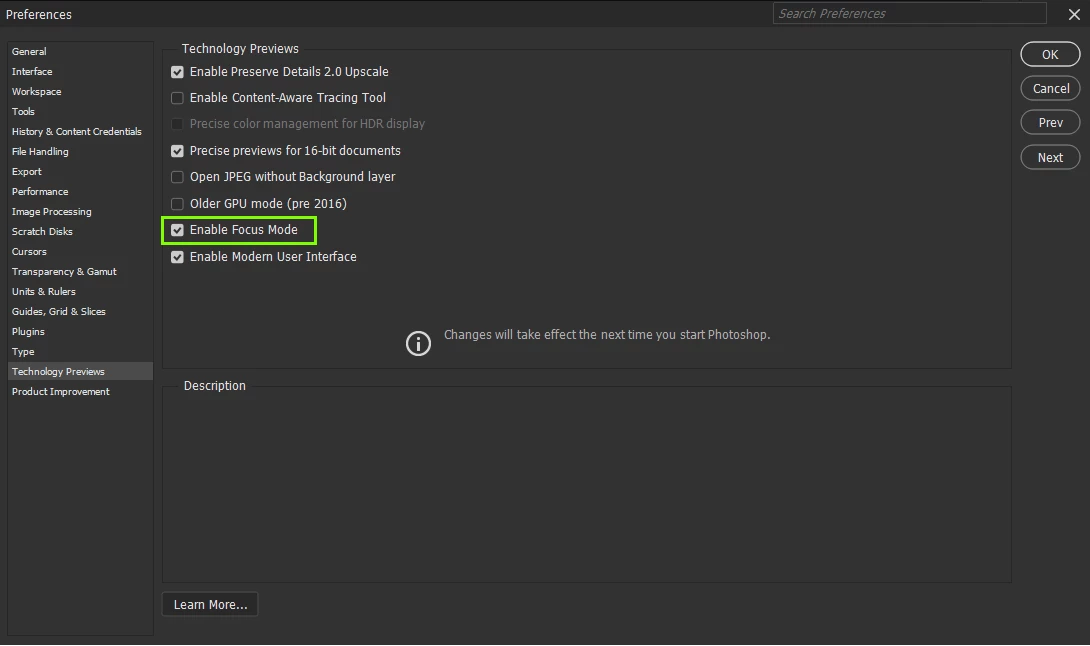Open File Handling preferences
Screen dimensions: 1090x646
40,152
